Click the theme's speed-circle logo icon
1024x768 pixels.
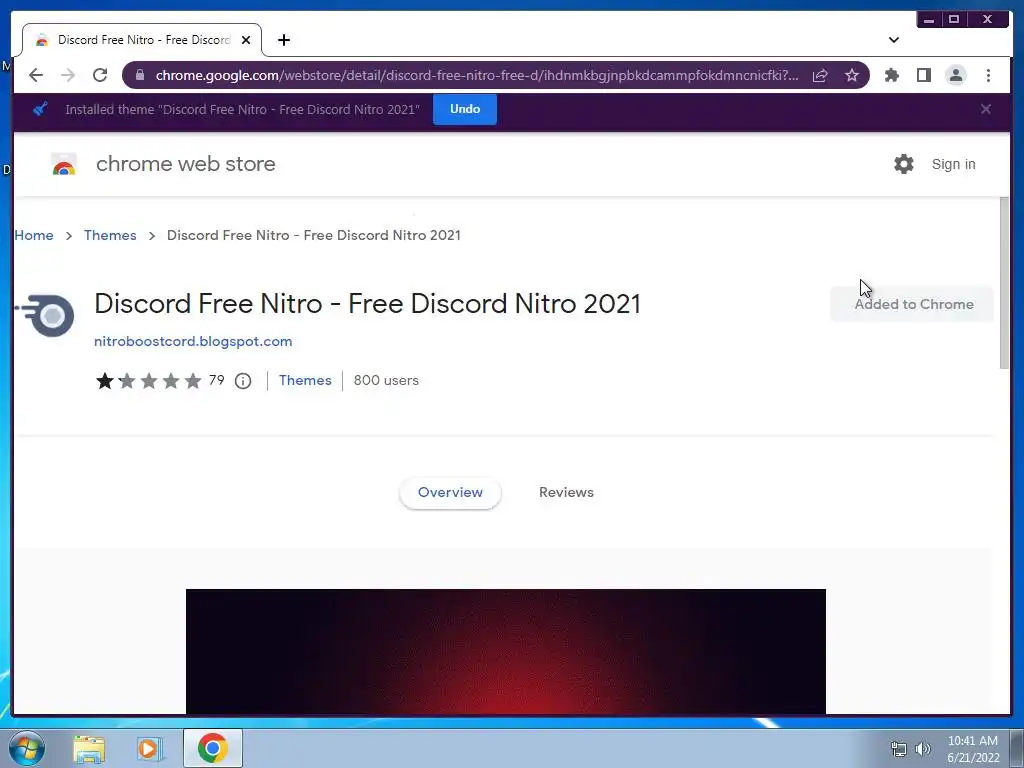[46, 315]
